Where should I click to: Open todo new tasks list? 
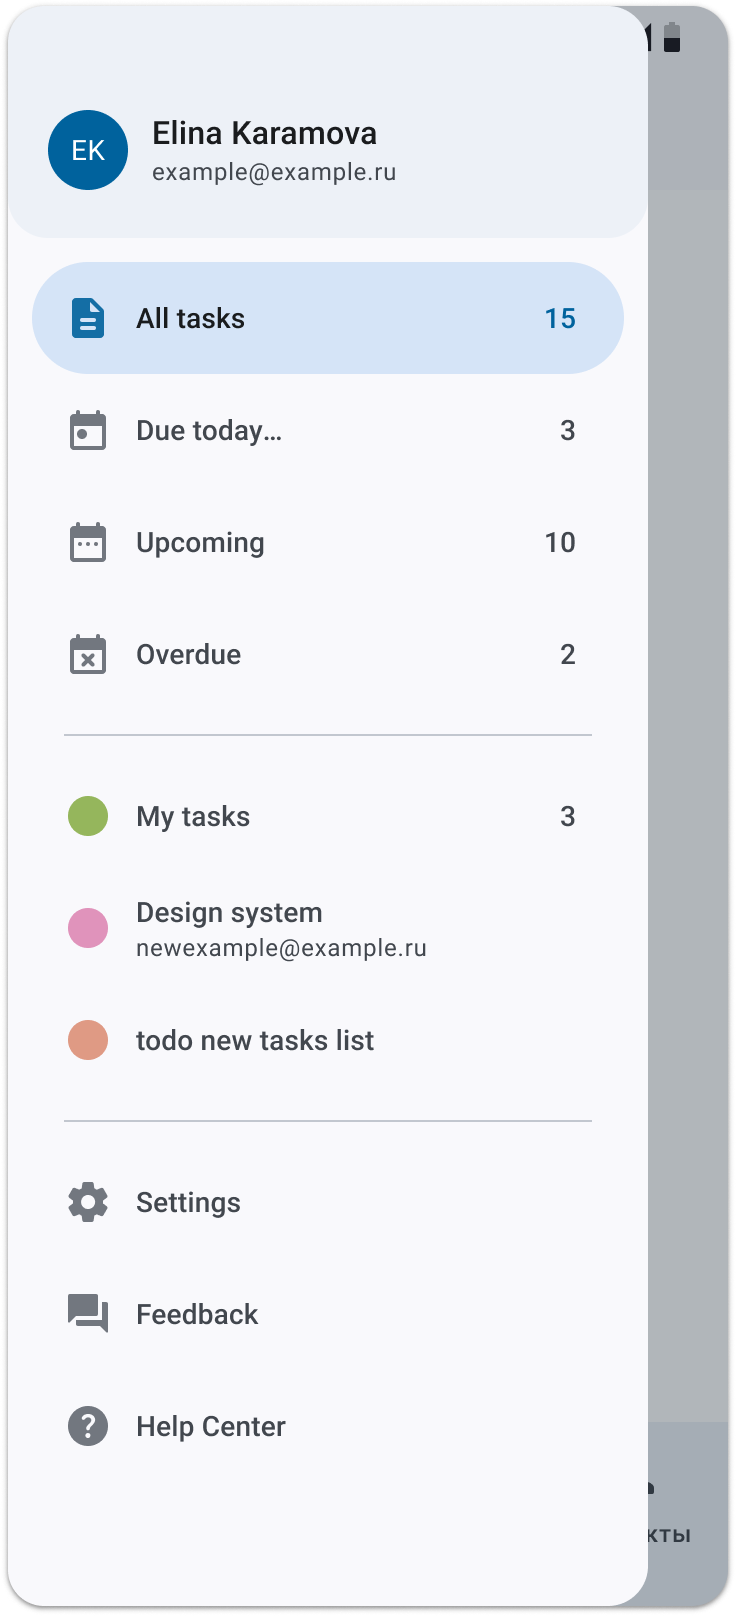[255, 1040]
